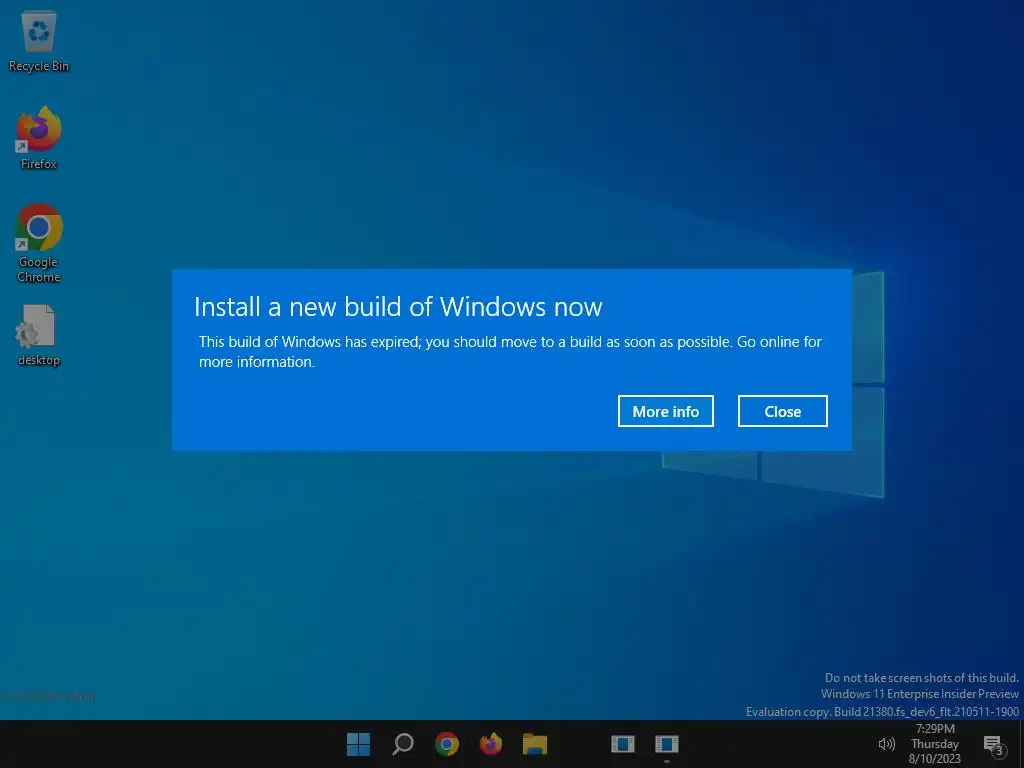
Task: Select the desktop settings file icon
Action: 39,335
